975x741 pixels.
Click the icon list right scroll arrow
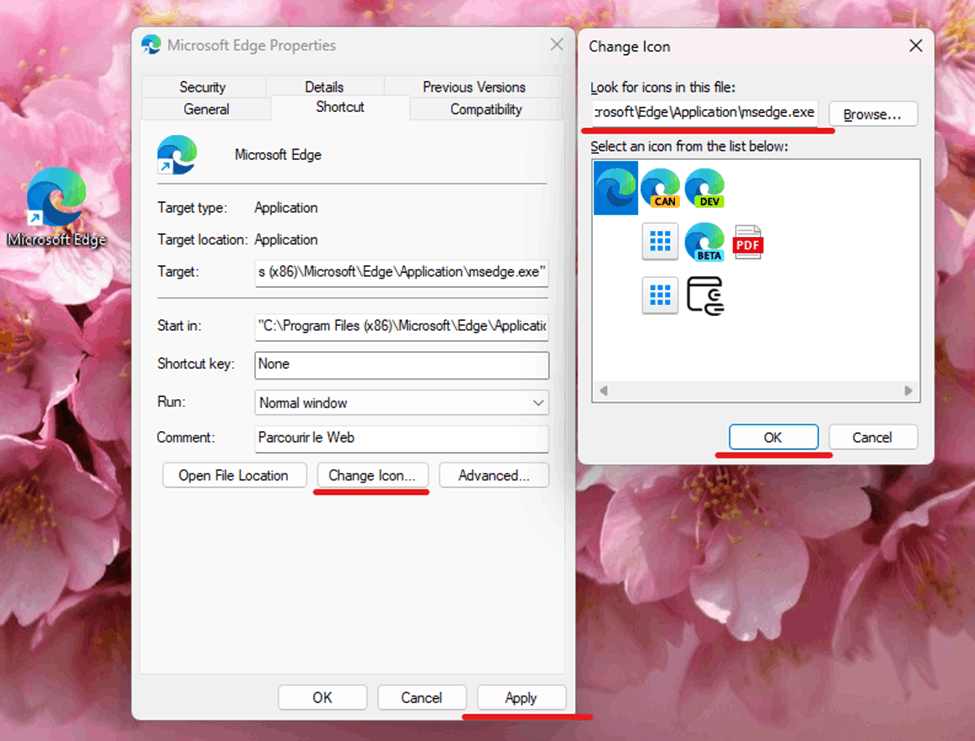click(908, 390)
